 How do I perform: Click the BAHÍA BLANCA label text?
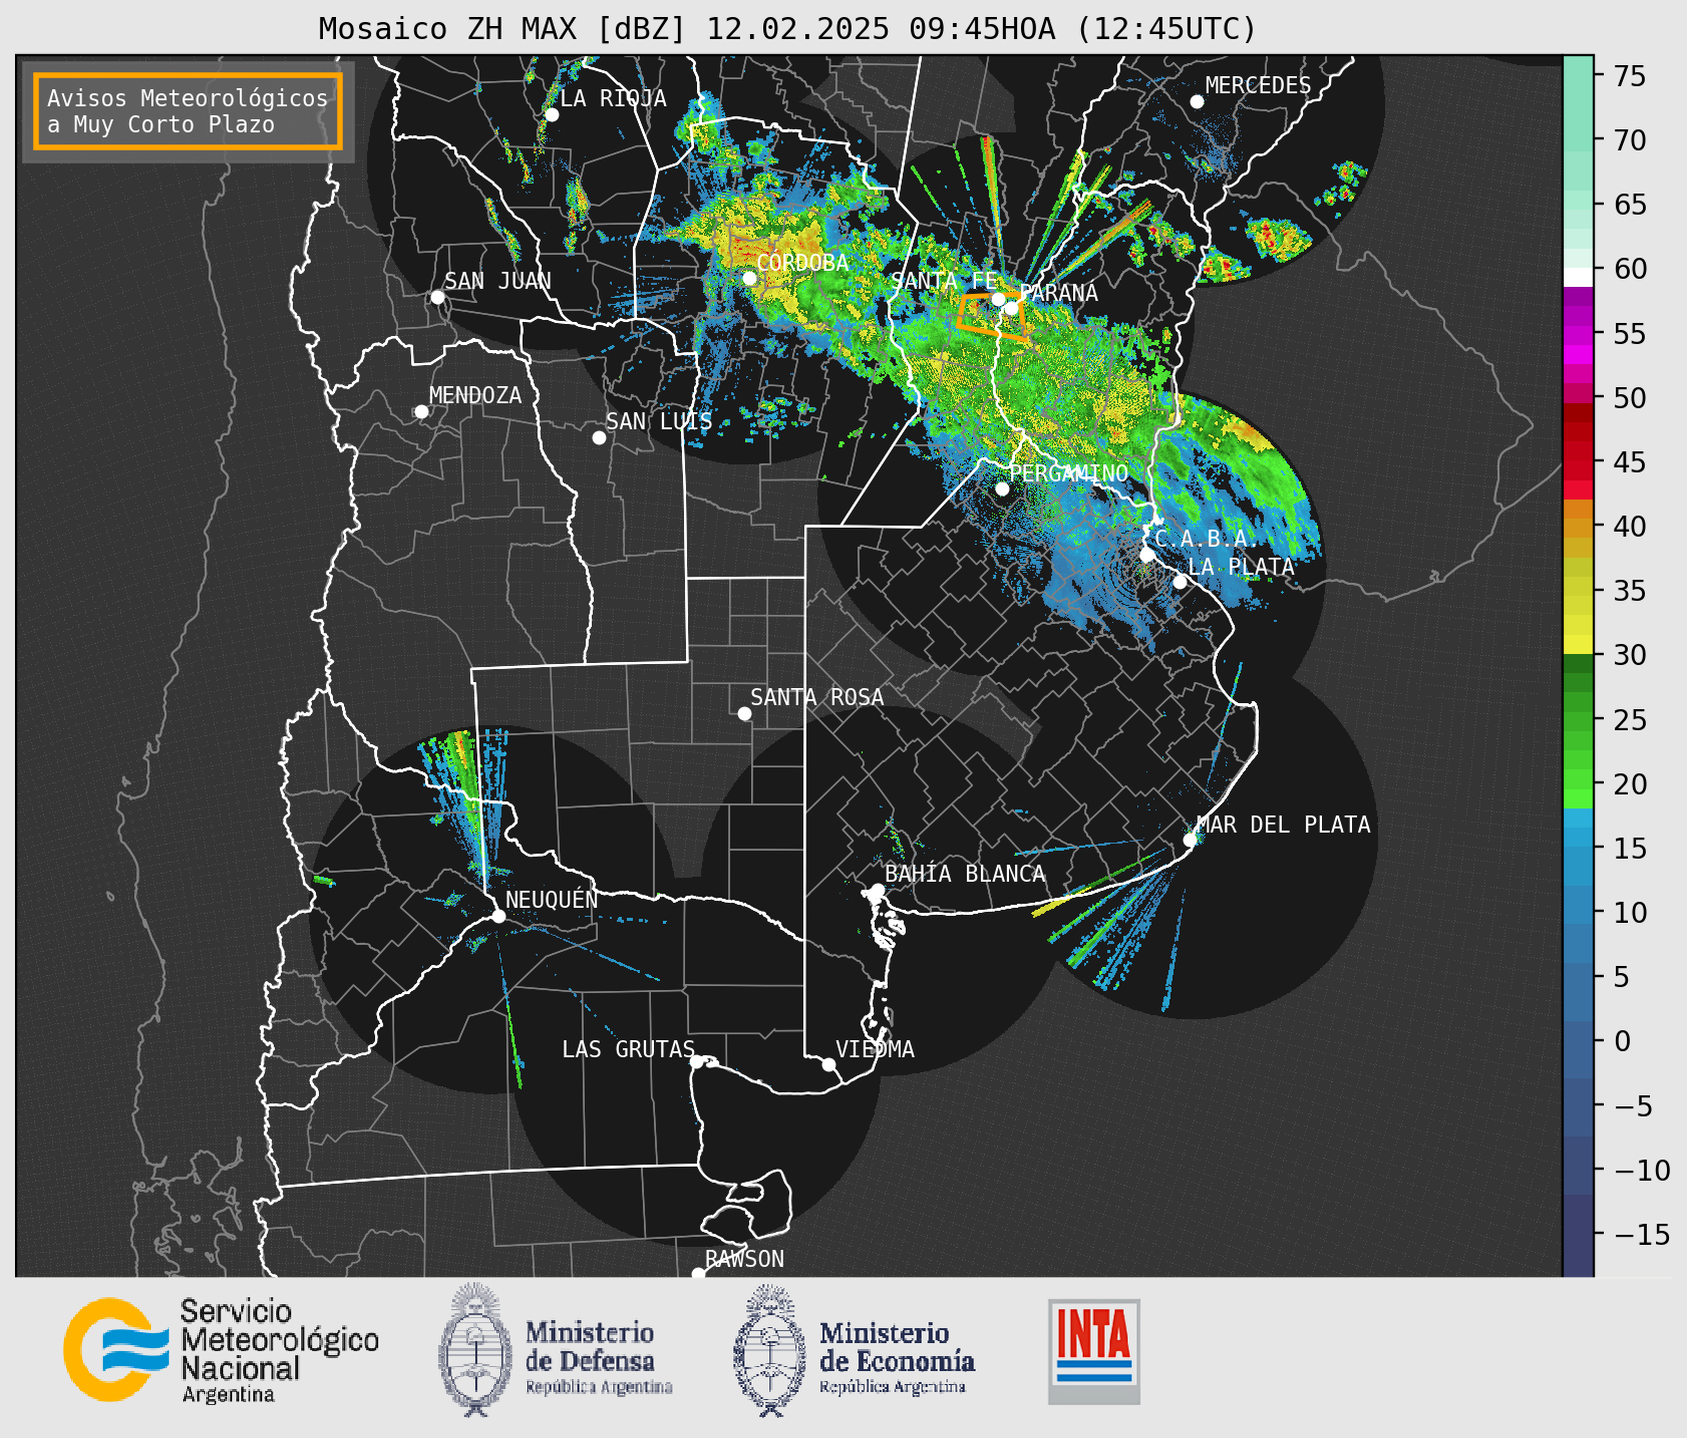(965, 874)
